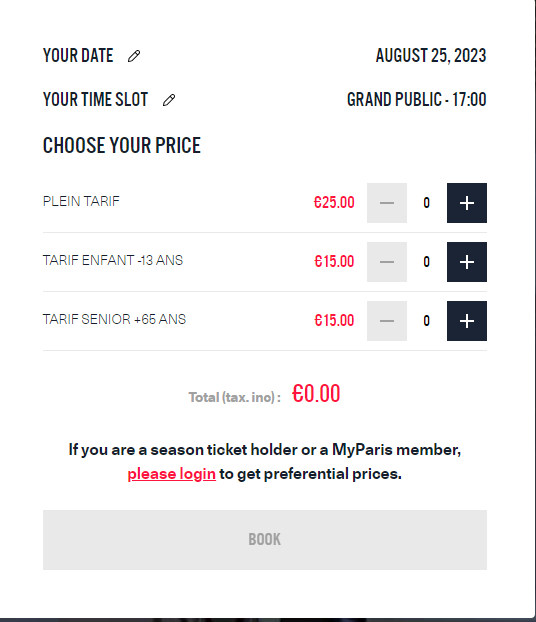
Task: Click the Book button
Action: 265,540
